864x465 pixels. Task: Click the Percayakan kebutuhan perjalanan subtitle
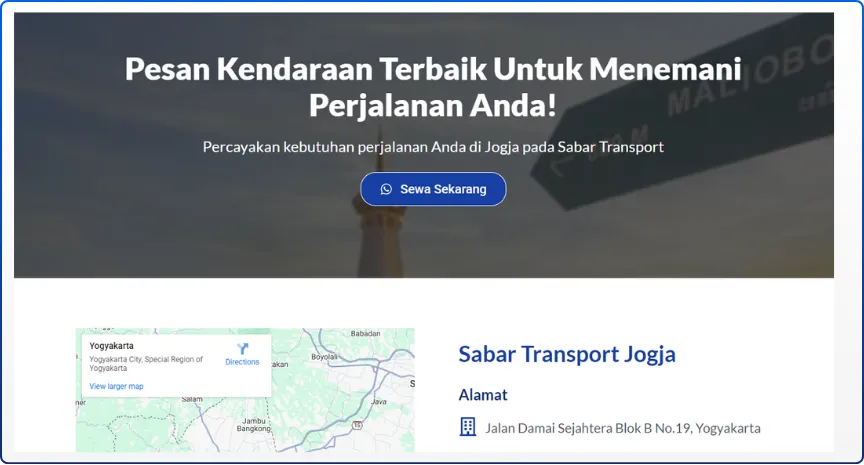[x=433, y=147]
